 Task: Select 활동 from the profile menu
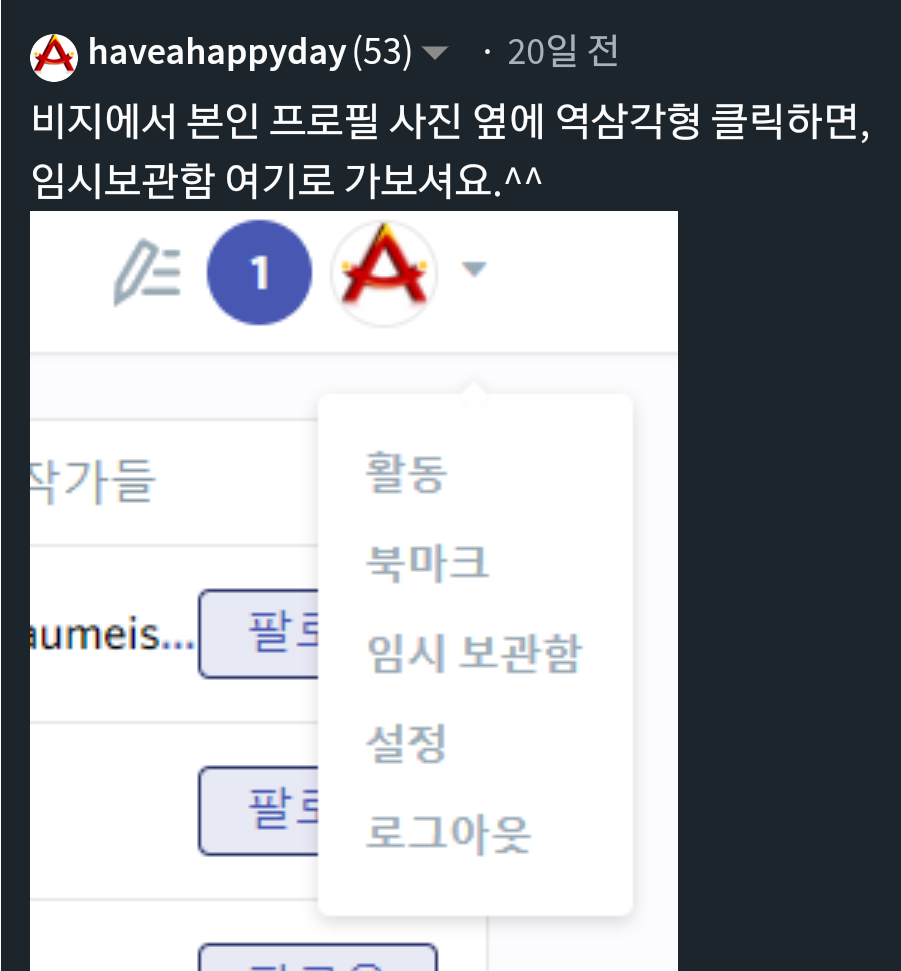406,472
